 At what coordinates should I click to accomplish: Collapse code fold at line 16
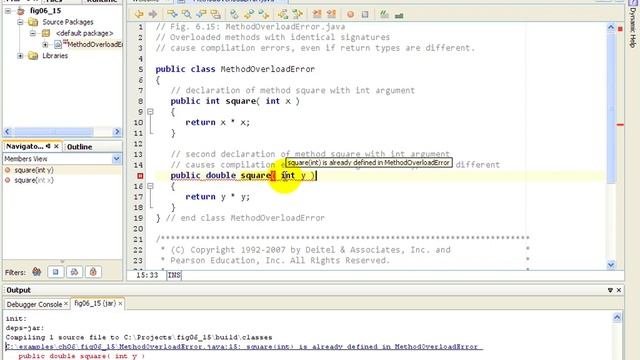[150, 186]
